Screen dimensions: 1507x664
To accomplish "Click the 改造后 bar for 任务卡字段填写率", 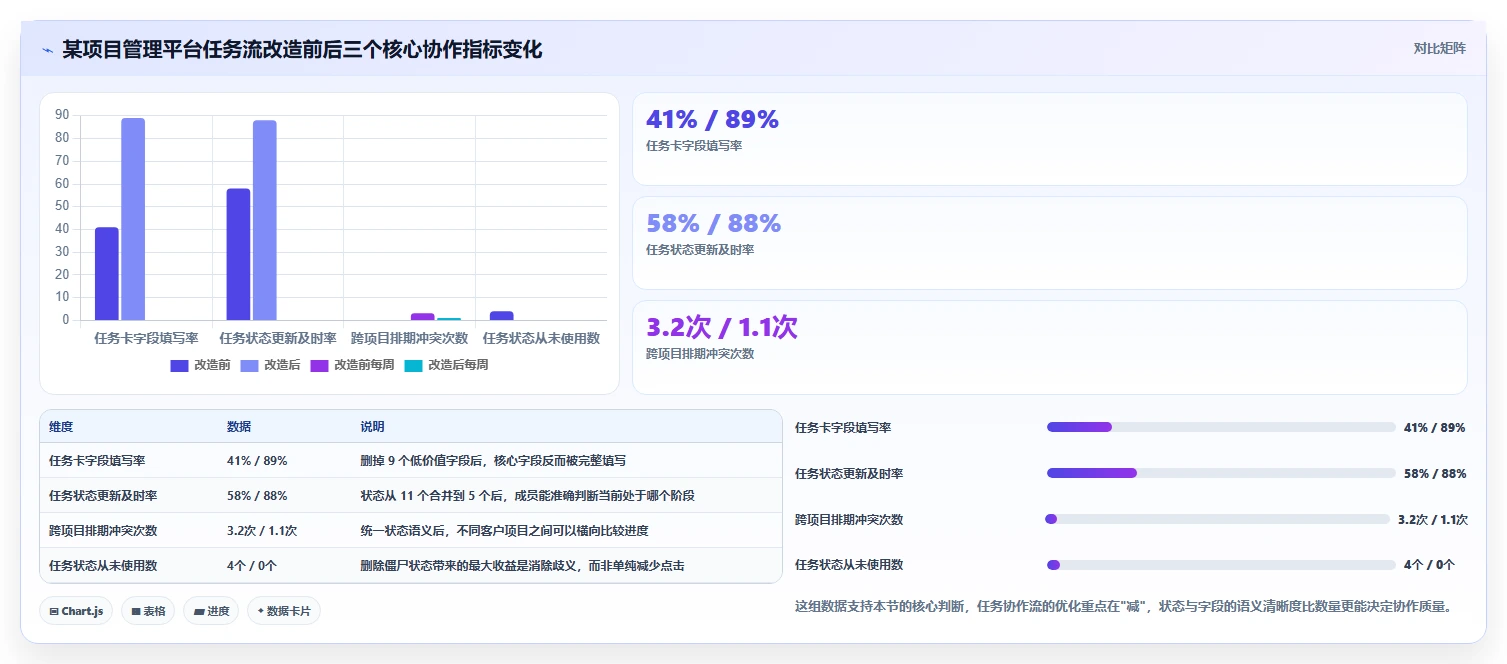I will [x=133, y=219].
